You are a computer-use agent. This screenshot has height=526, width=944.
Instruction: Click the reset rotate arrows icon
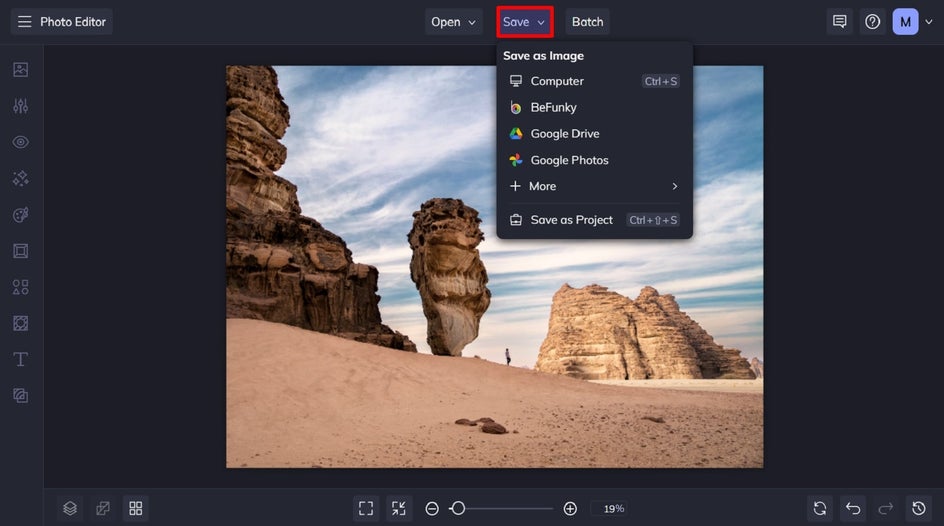820,509
